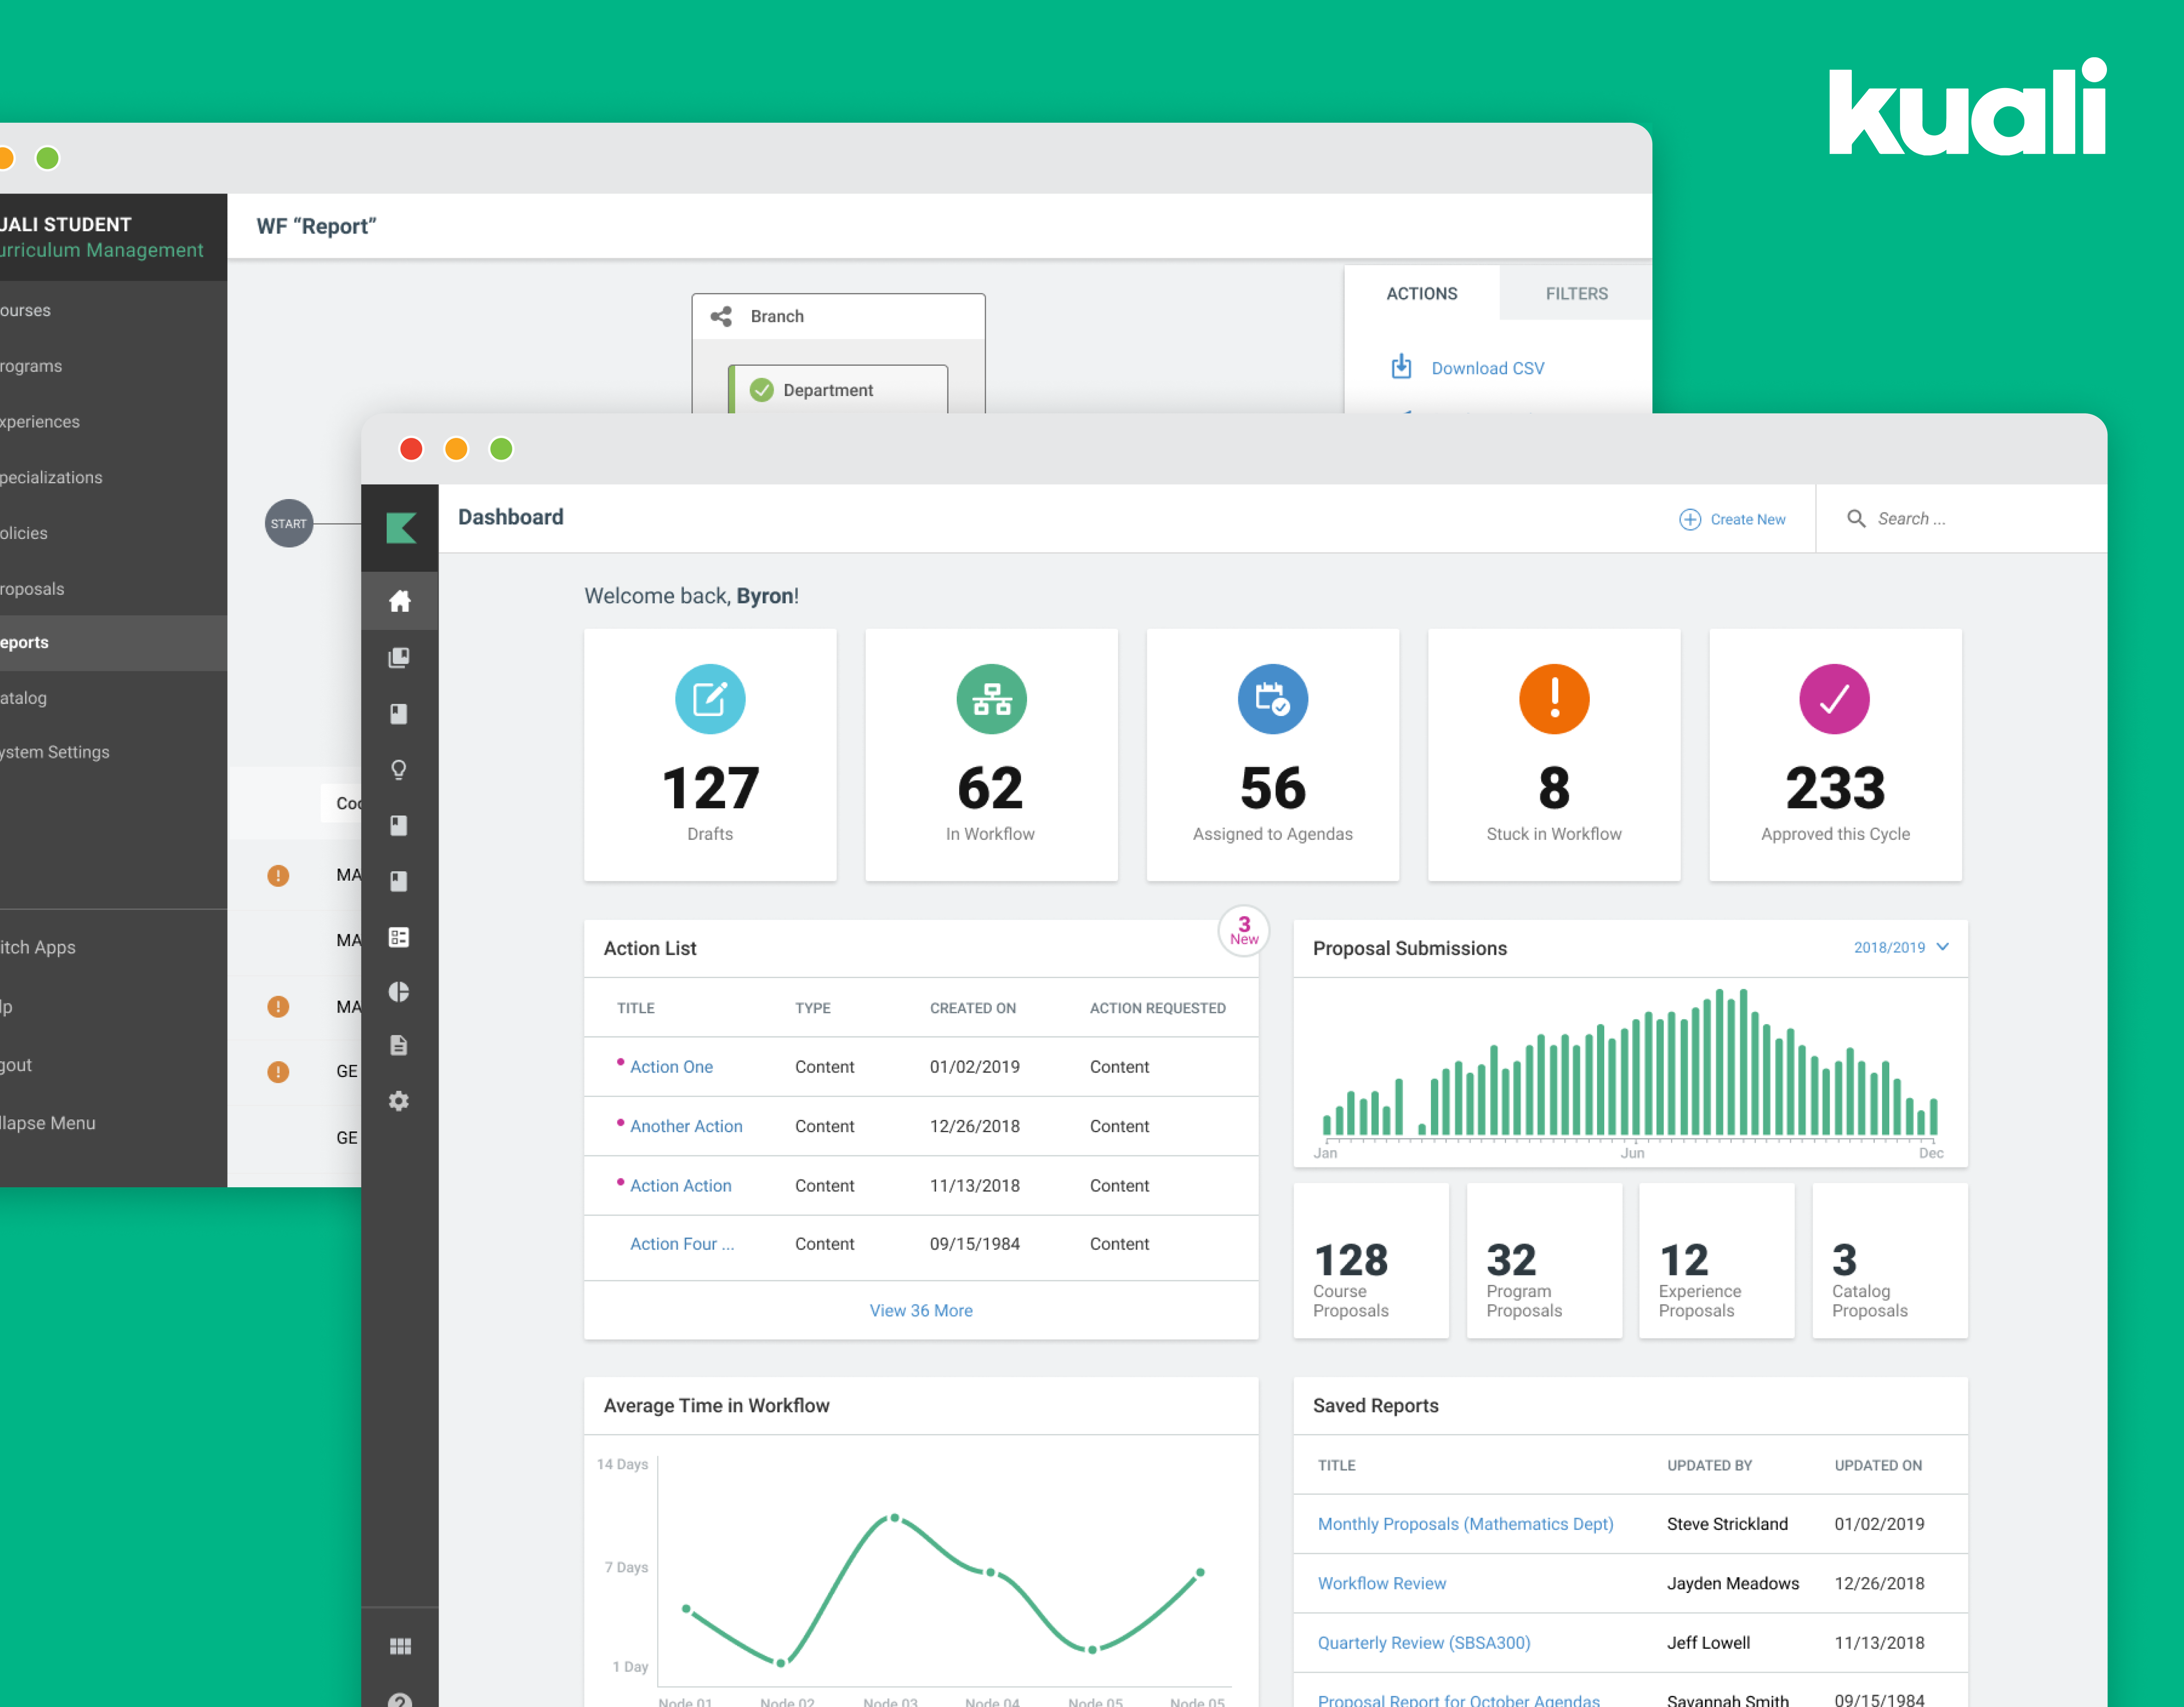Click the Kuali K logo icon
The image size is (2184, 1707).
[x=400, y=527]
